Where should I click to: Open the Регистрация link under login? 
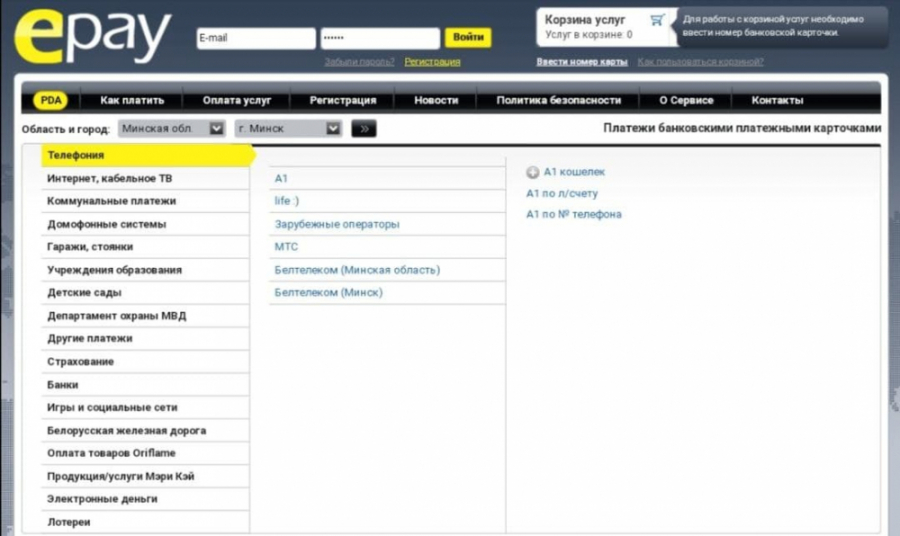click(x=432, y=61)
